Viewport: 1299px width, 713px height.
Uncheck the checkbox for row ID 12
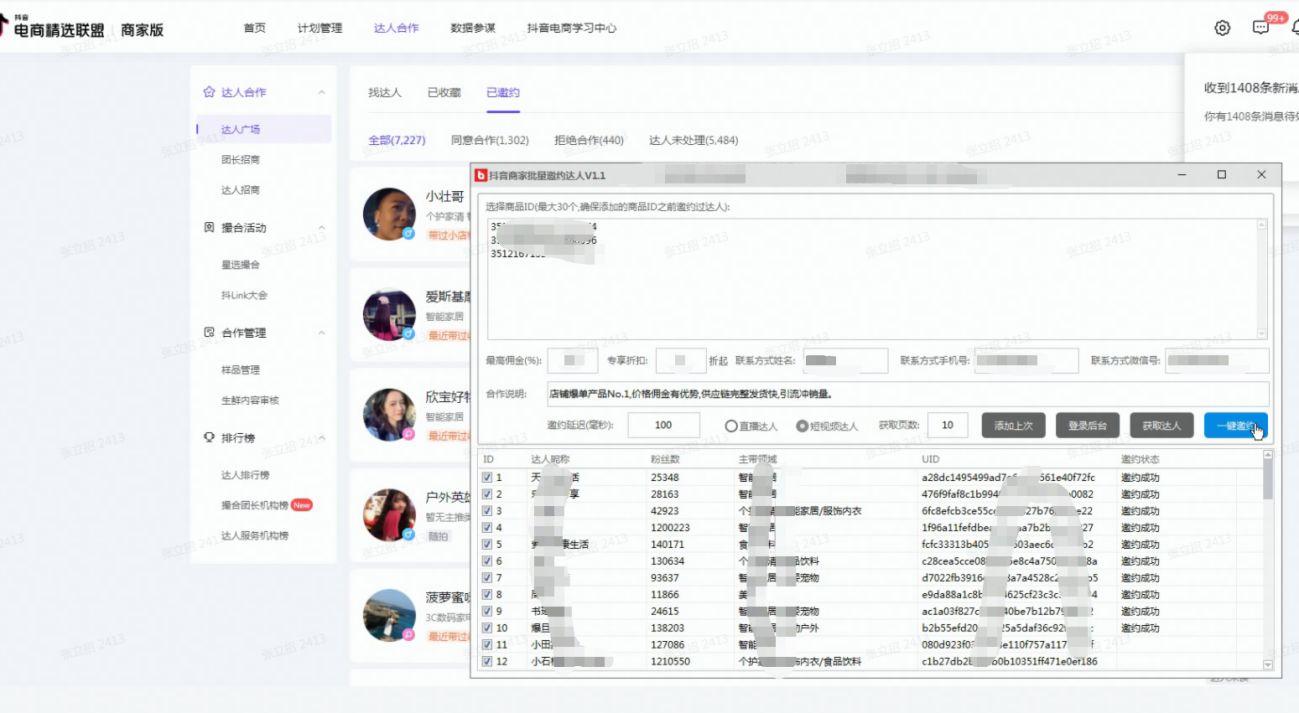487,661
